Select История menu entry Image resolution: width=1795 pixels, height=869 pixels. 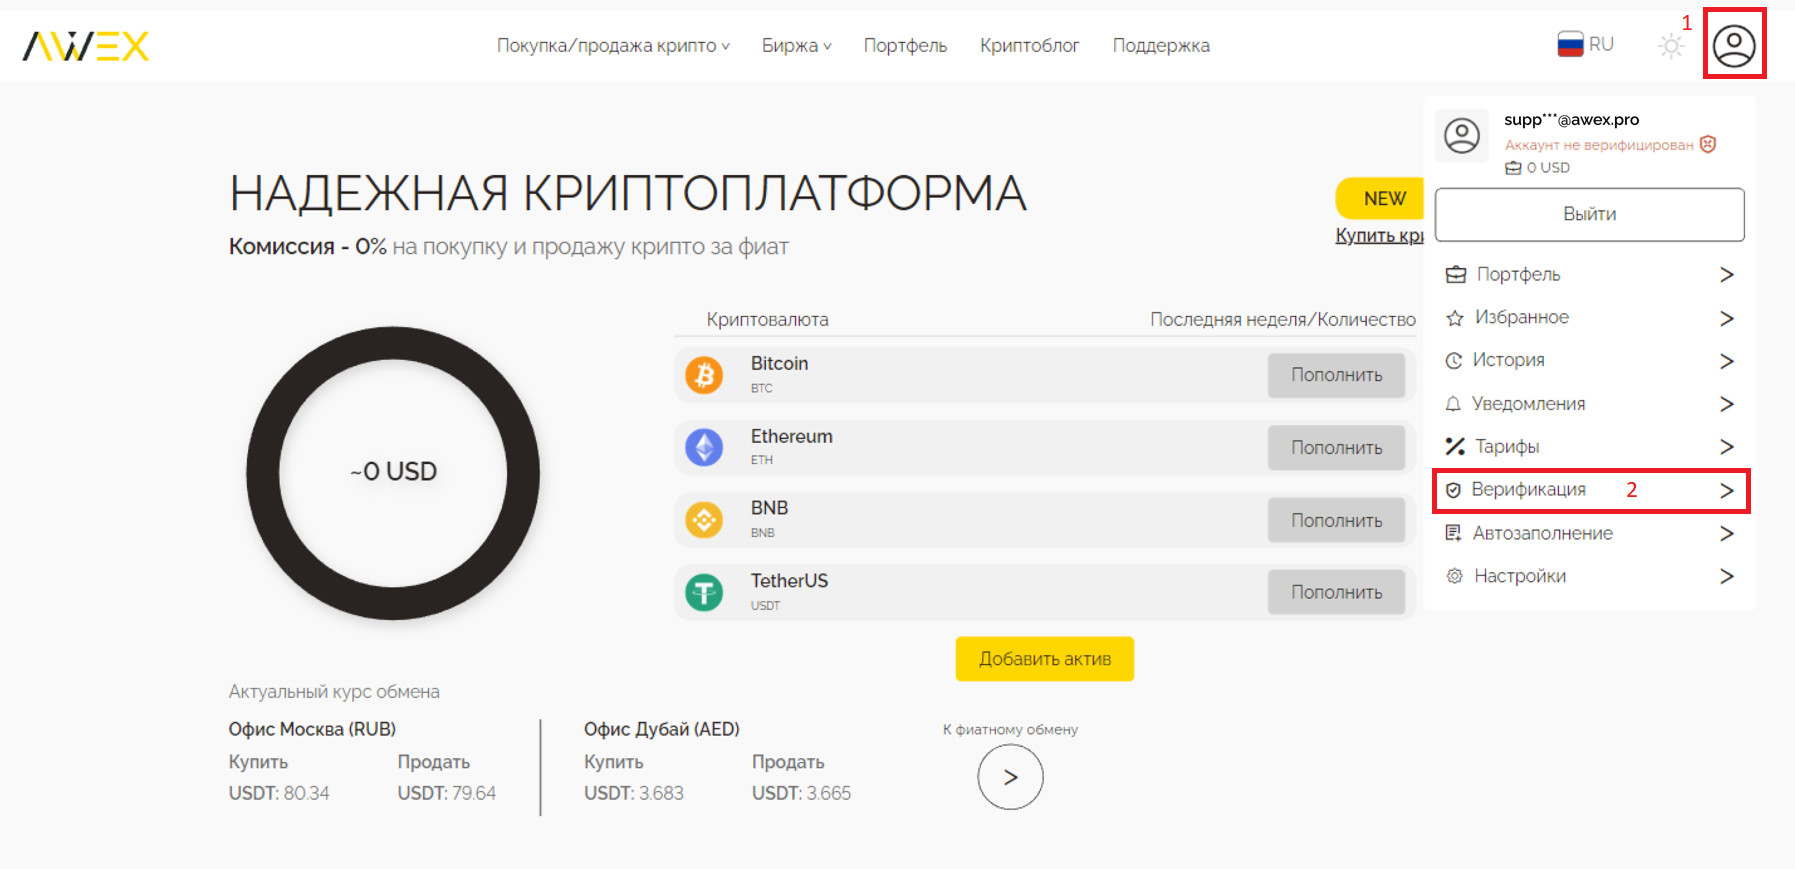[x=1591, y=361]
